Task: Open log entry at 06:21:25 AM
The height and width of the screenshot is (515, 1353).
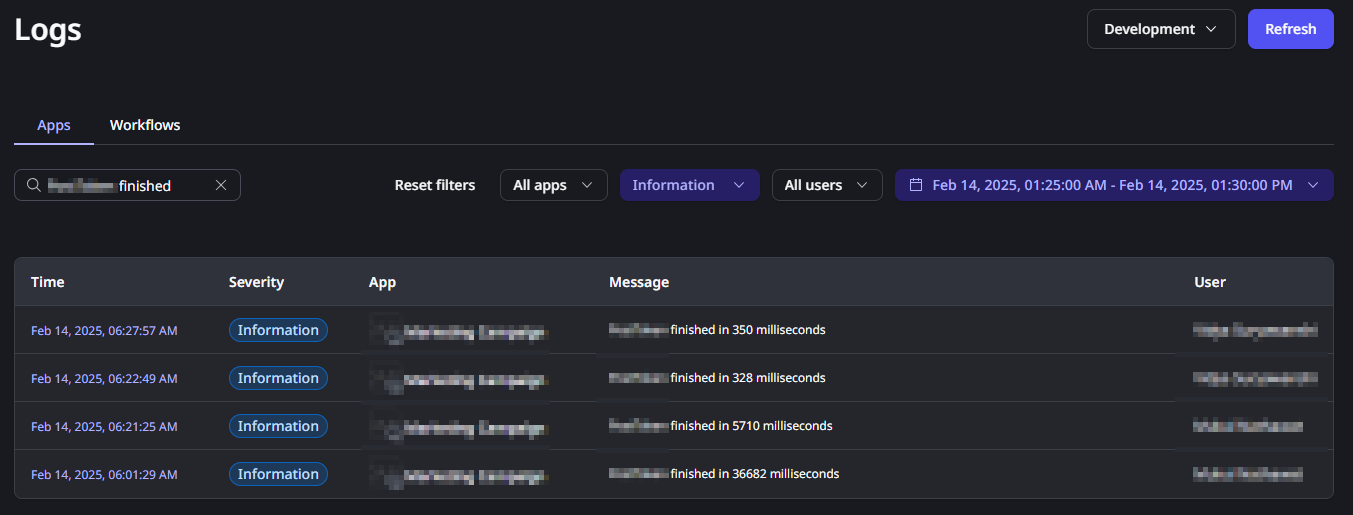Action: 104,426
